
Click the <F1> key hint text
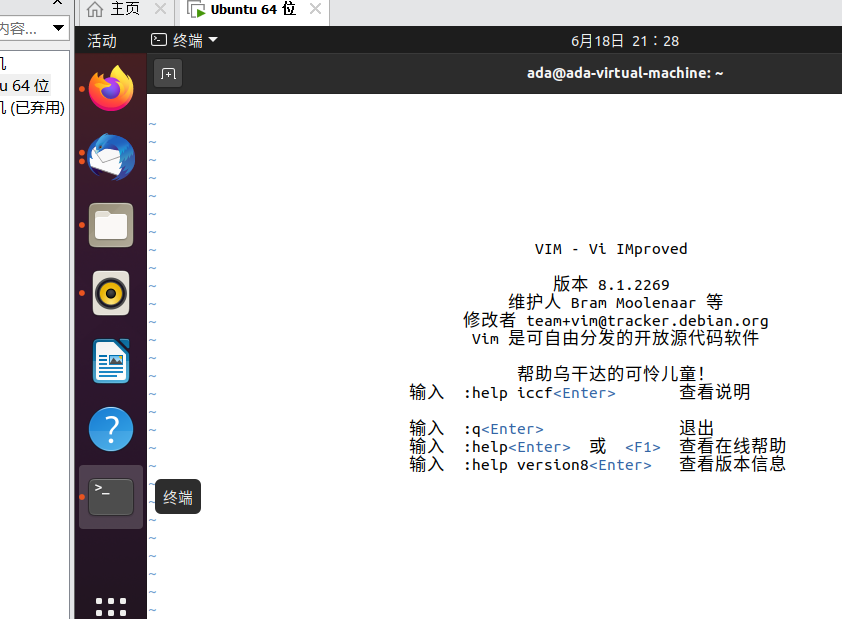pyautogui.click(x=643, y=447)
